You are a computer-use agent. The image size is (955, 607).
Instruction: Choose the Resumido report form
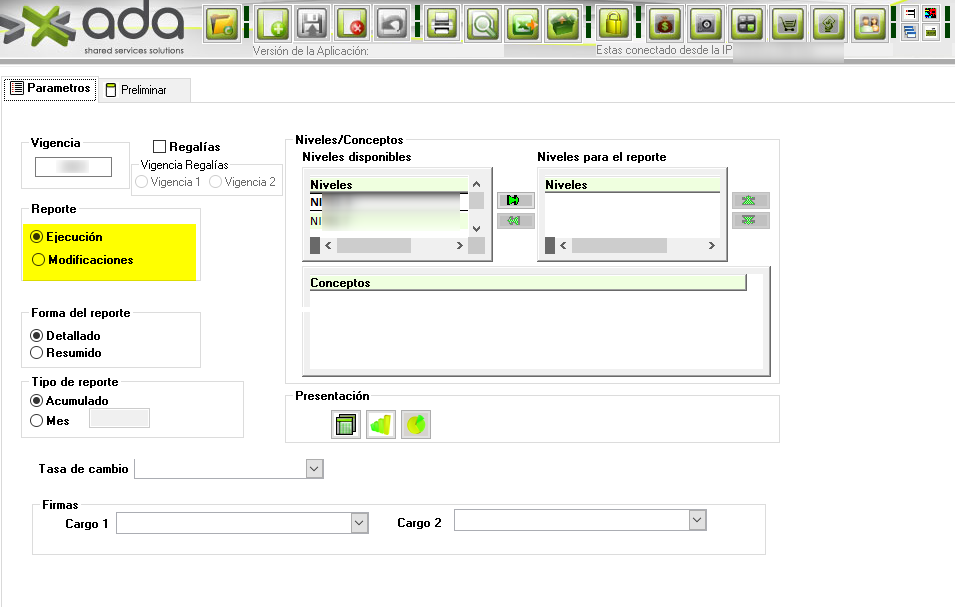[x=38, y=353]
